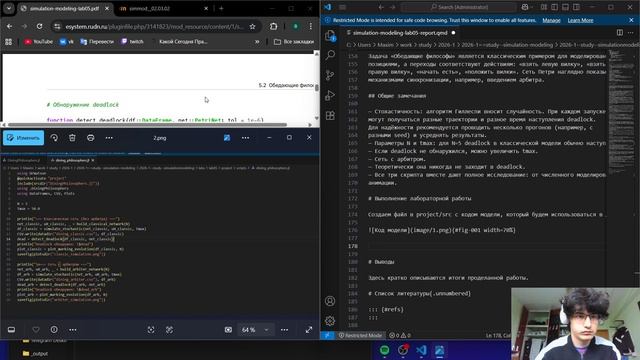Open the Accounts menu in VS Code
Image resolution: width=640 pixels, height=360 pixels.
[330, 301]
